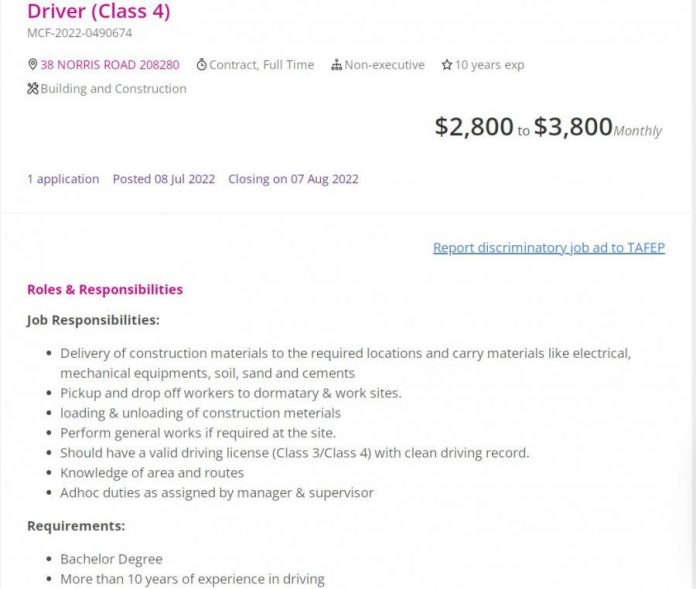Viewport: 696px width, 589px height.
Task: Click the Closing on 07 Aug 2022 date
Action: coord(293,179)
